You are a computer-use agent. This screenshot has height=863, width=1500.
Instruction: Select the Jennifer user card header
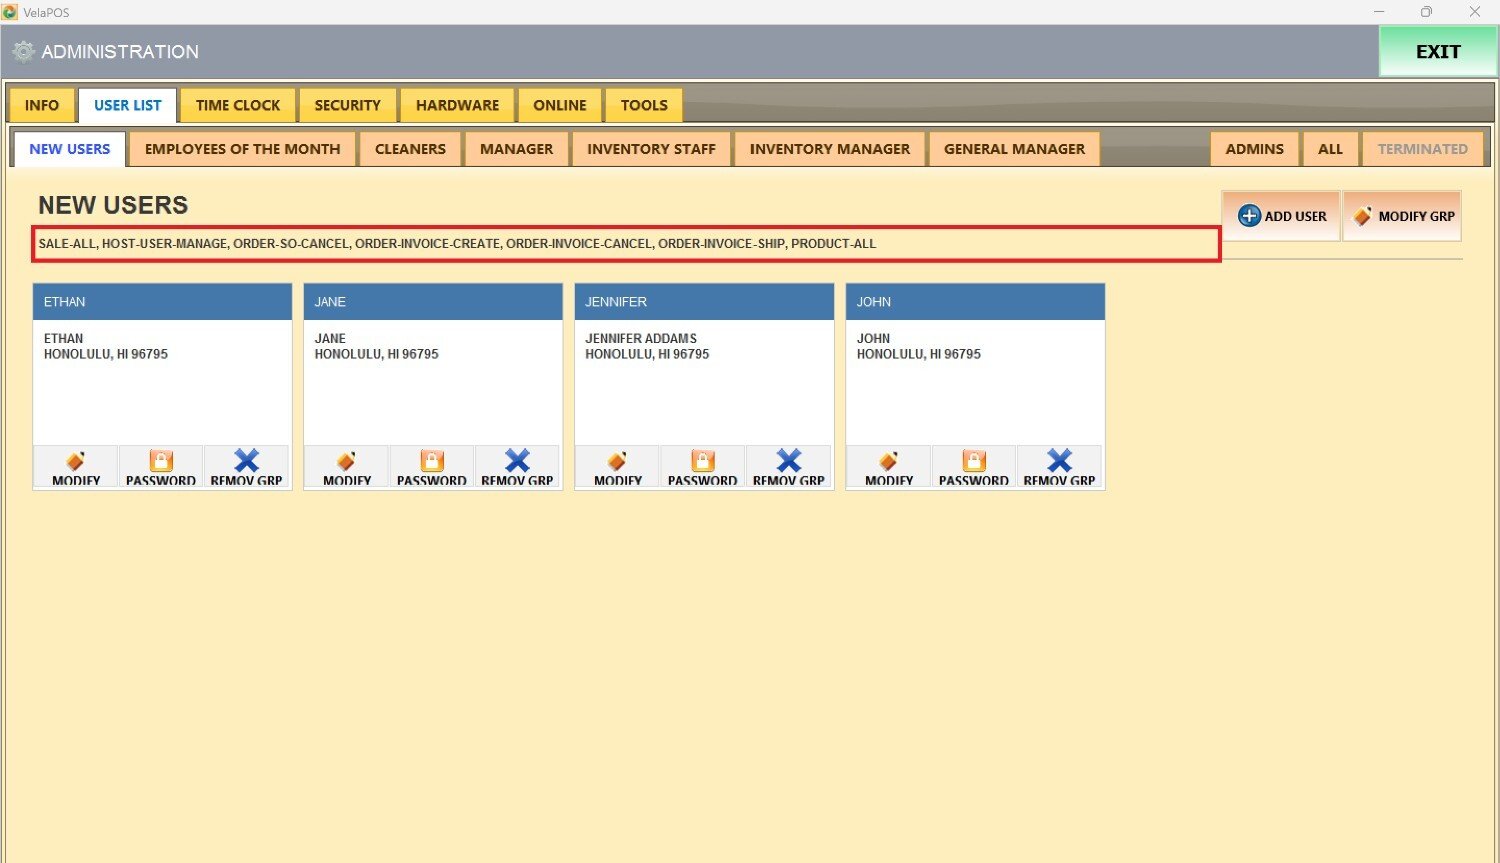tap(703, 302)
